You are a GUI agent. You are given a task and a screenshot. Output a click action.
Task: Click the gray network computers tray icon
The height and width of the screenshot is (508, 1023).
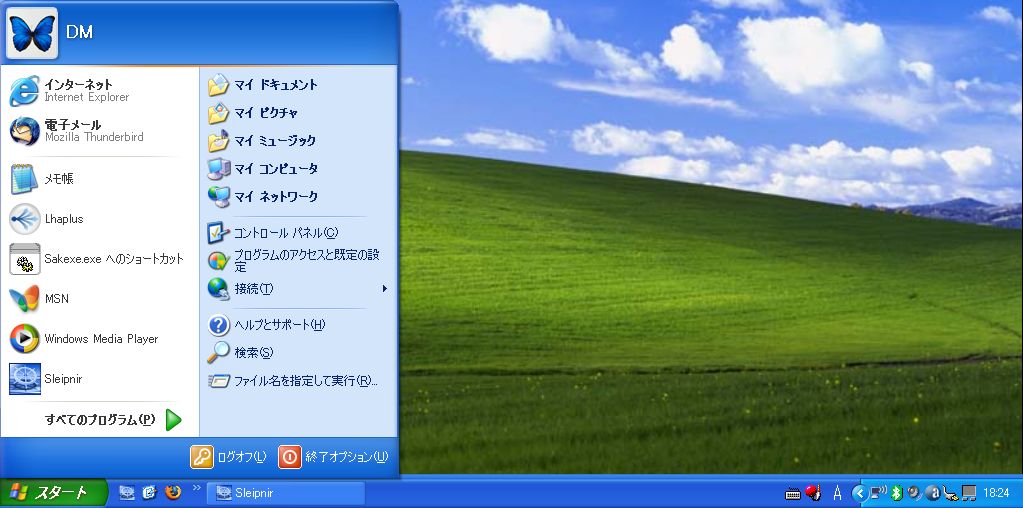point(970,493)
